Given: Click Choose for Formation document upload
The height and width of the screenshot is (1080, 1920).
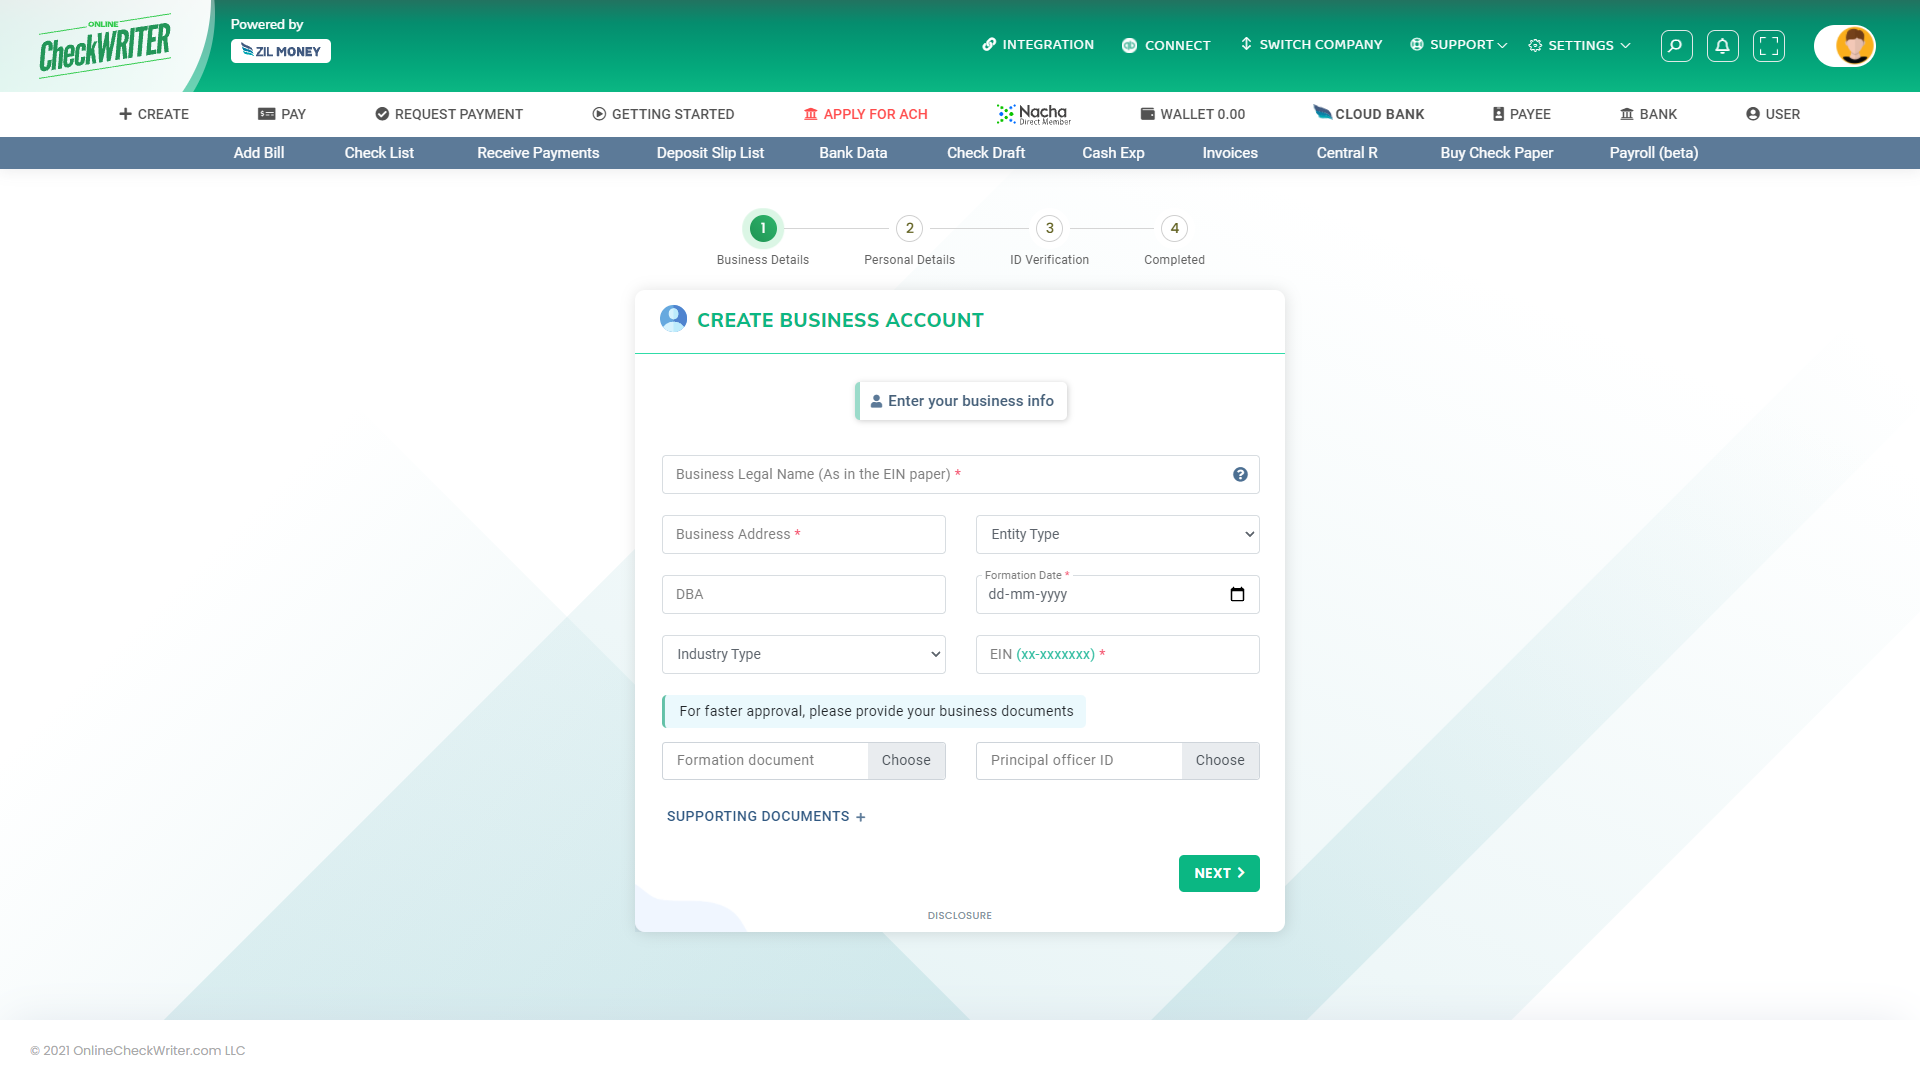Looking at the screenshot, I should click(x=906, y=760).
